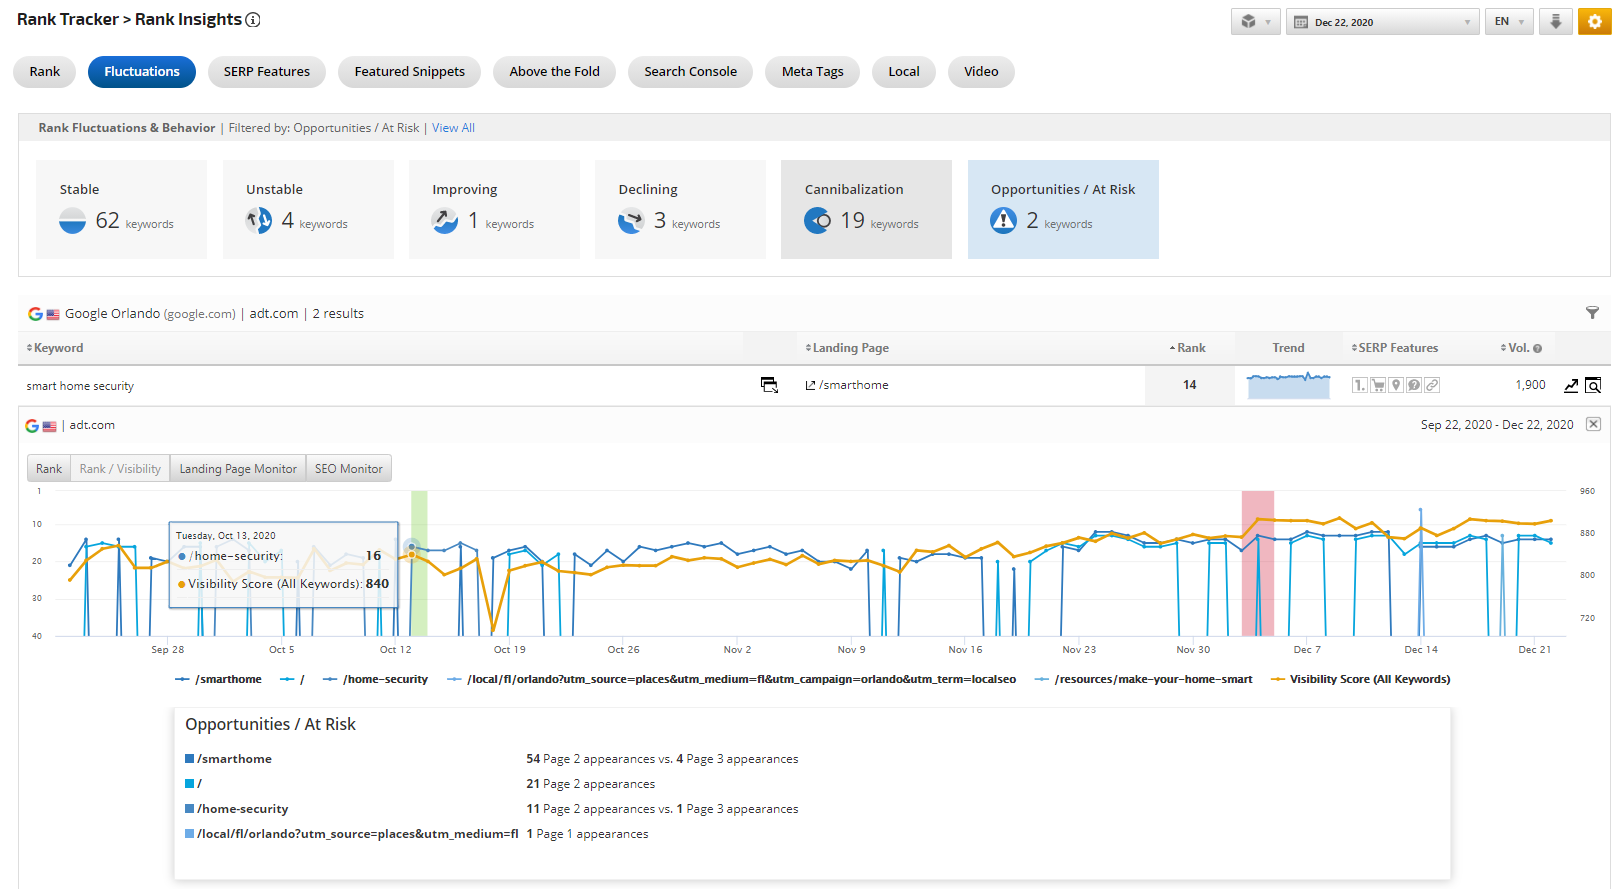Open the Dec 22, 2020 date dropdown

1382,22
